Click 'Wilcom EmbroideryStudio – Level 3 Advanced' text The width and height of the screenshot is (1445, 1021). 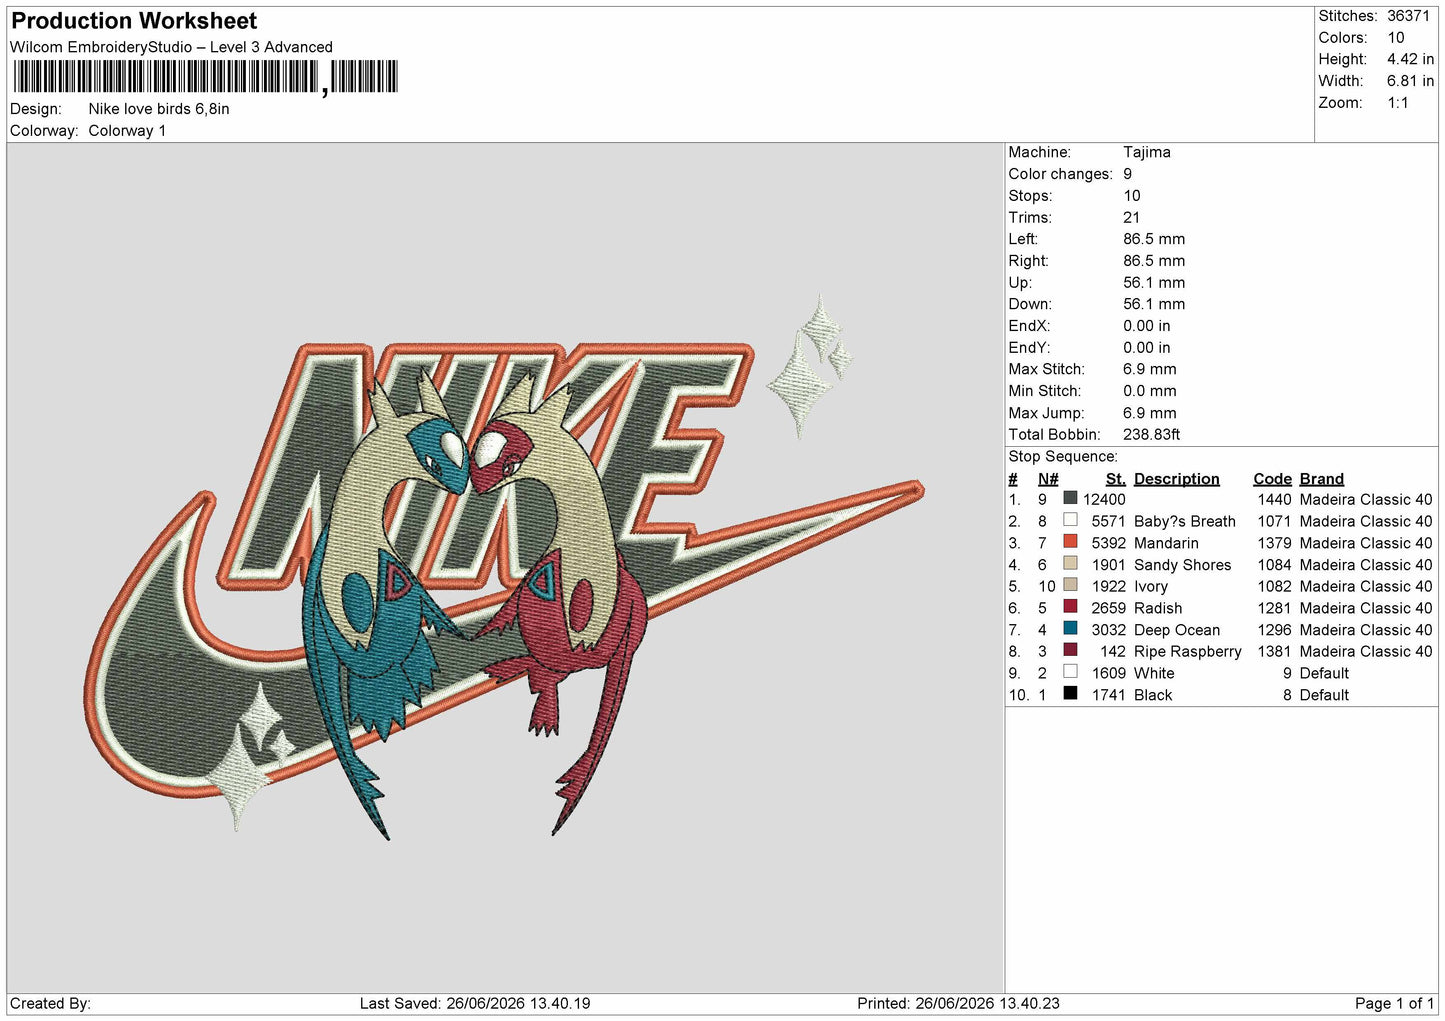(171, 47)
